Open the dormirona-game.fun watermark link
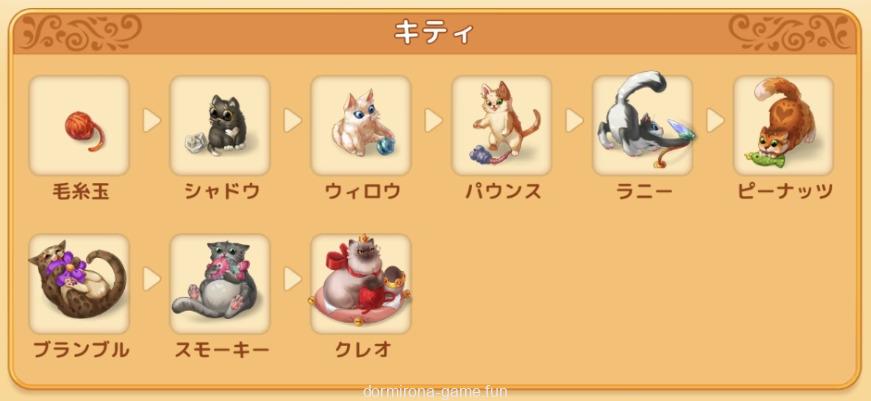 [435, 392]
